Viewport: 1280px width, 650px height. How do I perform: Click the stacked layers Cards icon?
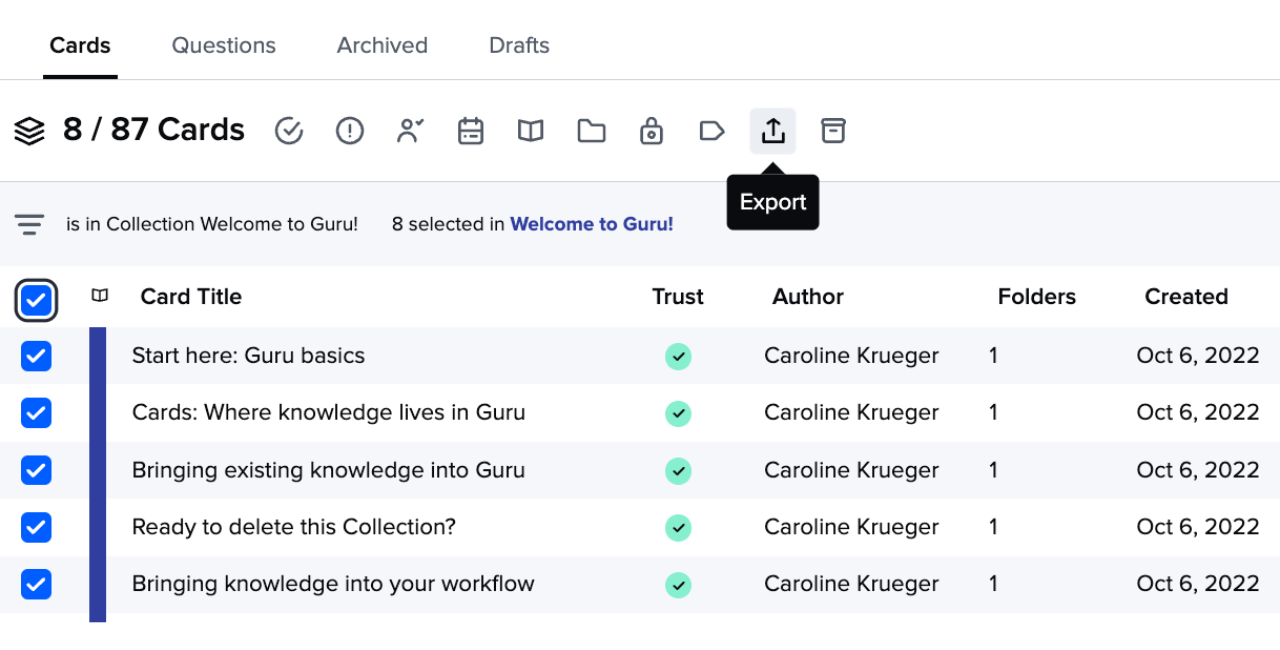point(30,131)
